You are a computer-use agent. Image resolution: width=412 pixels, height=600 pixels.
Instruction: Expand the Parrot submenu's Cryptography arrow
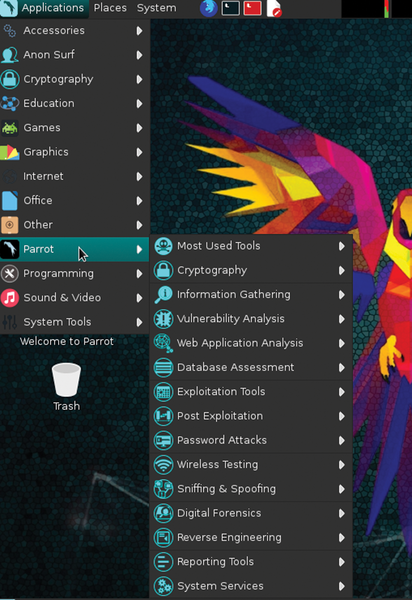[342, 271]
